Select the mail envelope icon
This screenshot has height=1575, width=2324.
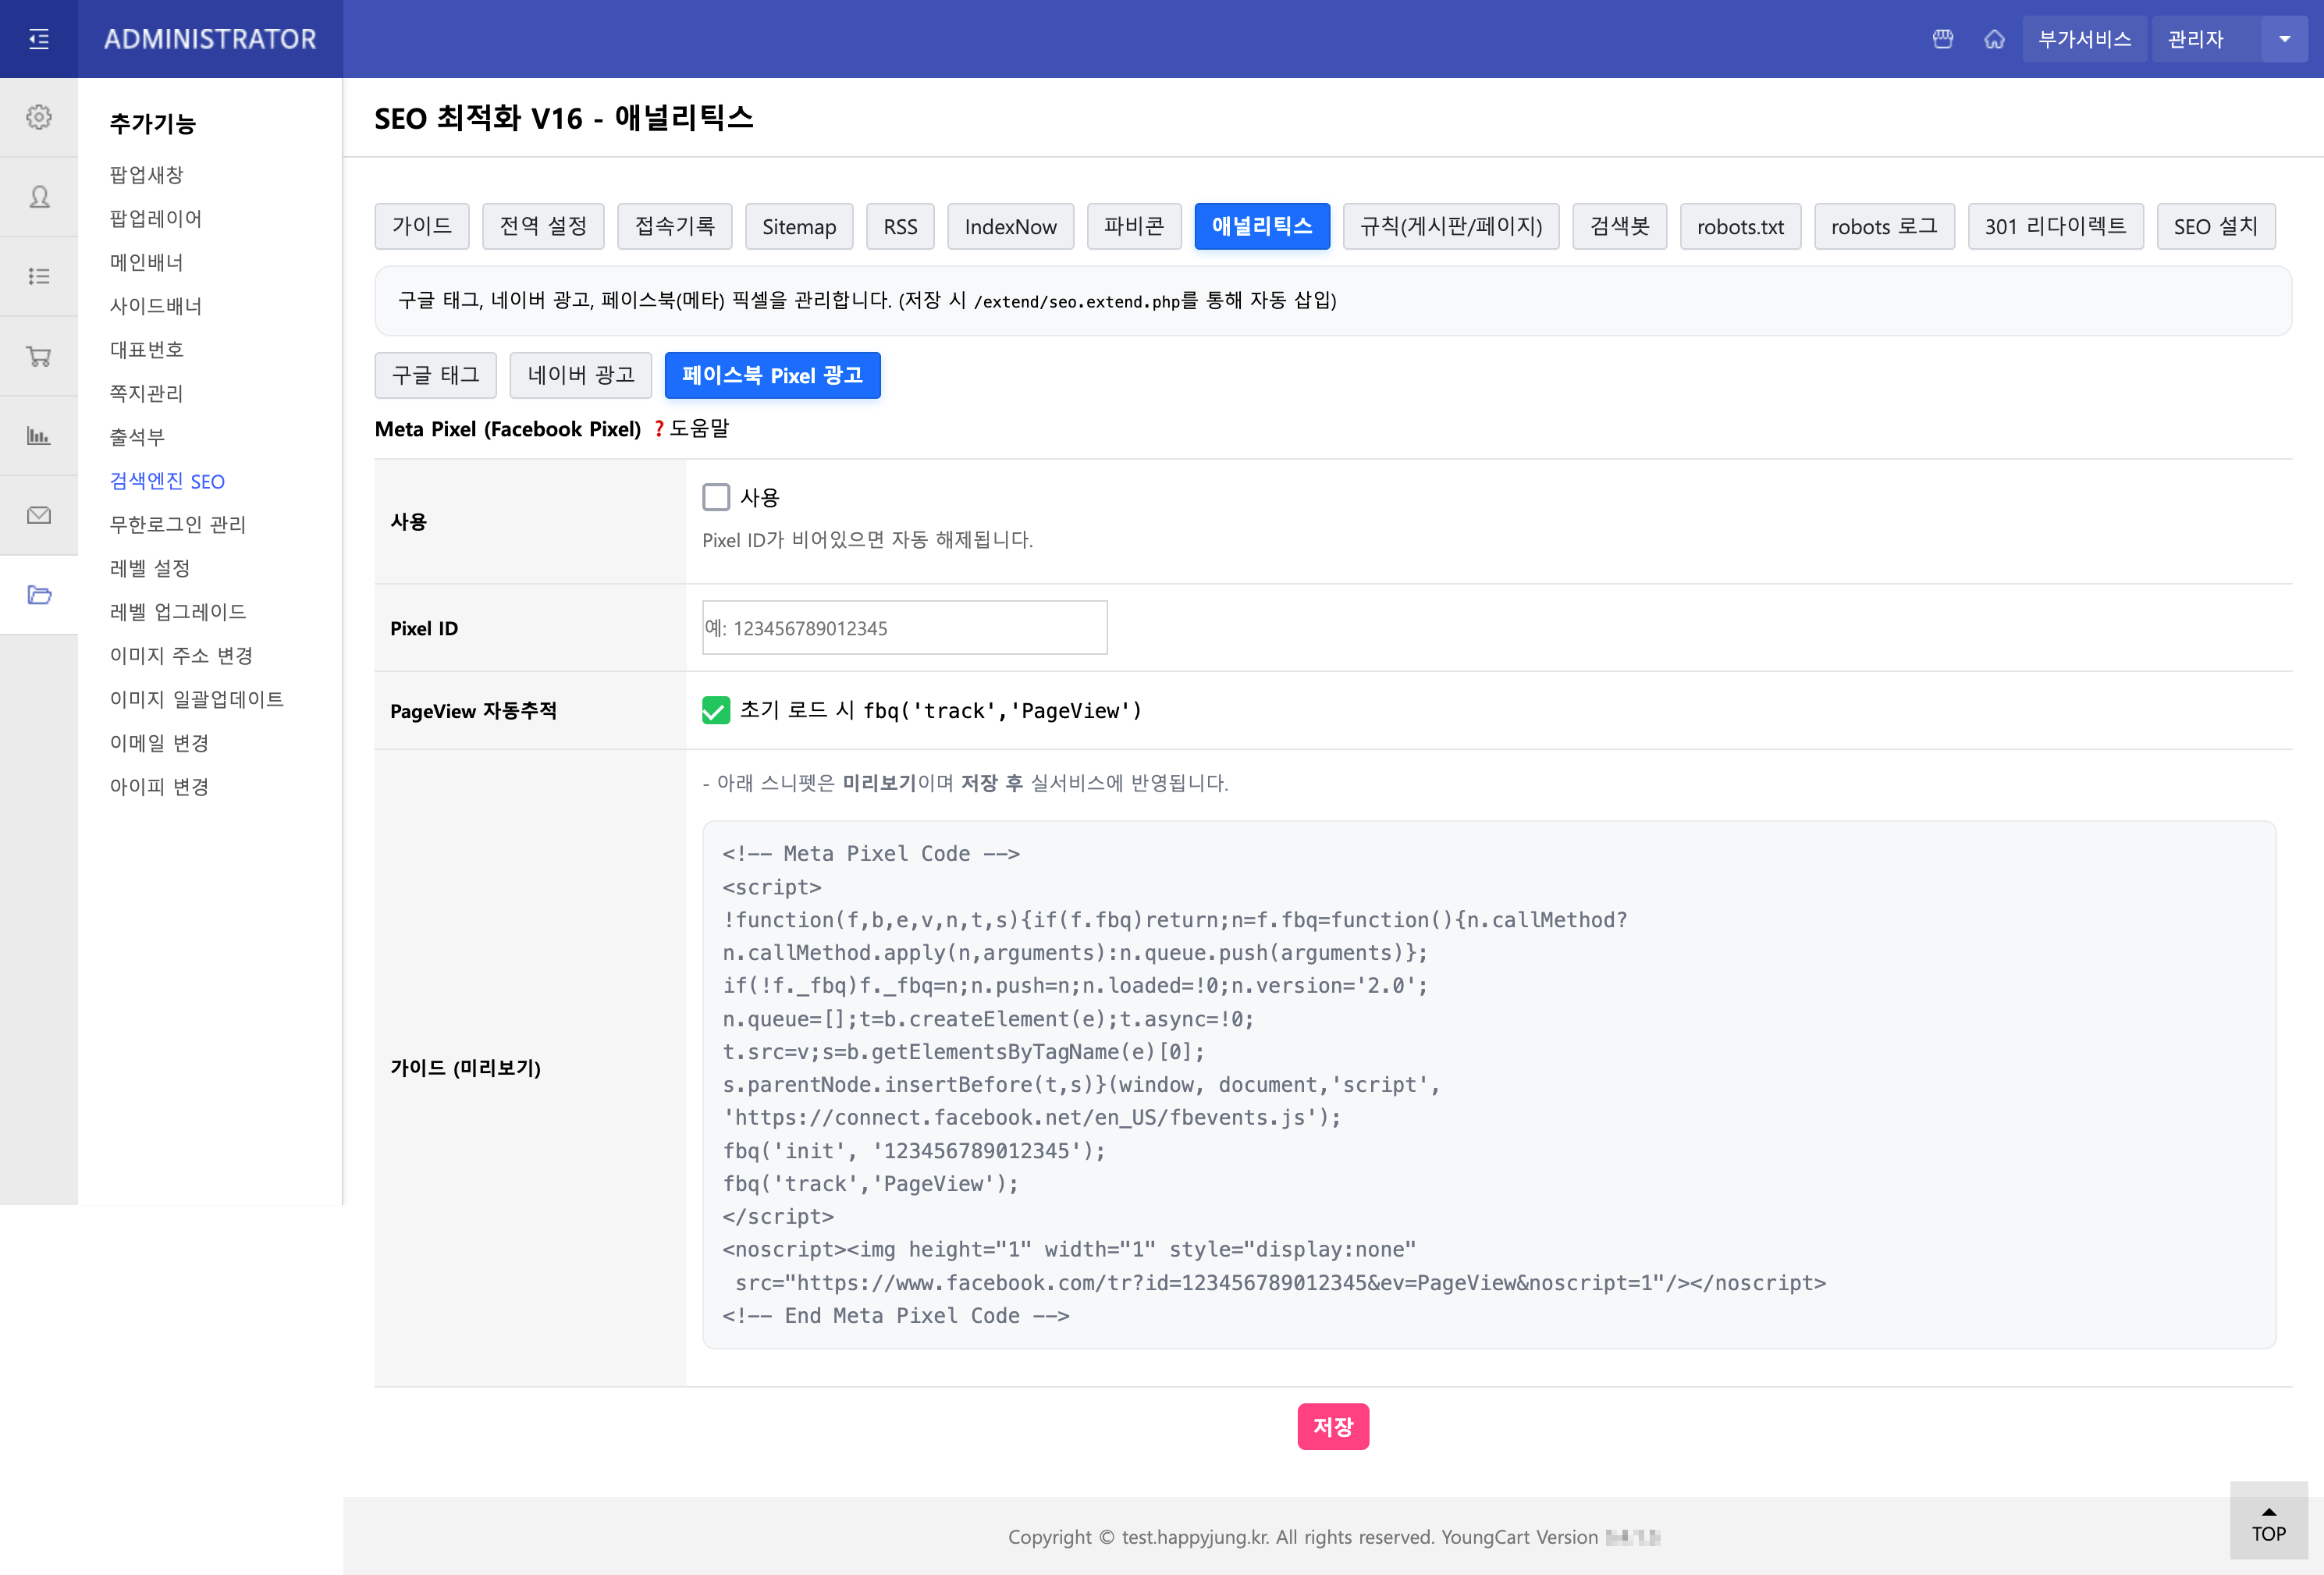click(38, 514)
